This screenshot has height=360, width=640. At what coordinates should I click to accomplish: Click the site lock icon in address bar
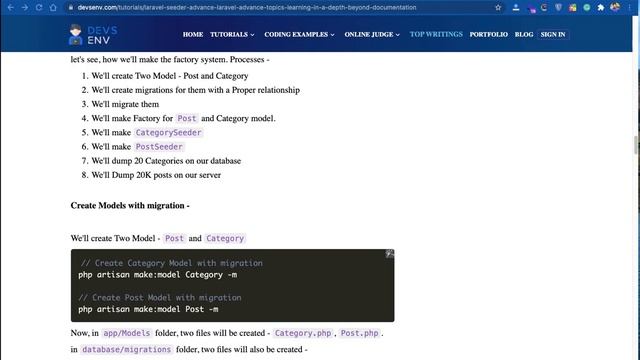point(71,7)
